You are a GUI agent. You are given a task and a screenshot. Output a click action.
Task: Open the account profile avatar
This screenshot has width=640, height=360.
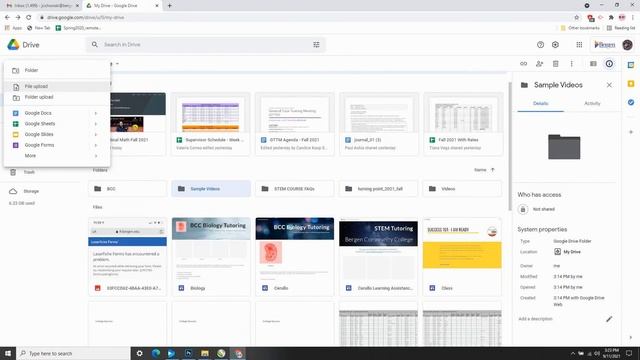tap(627, 44)
